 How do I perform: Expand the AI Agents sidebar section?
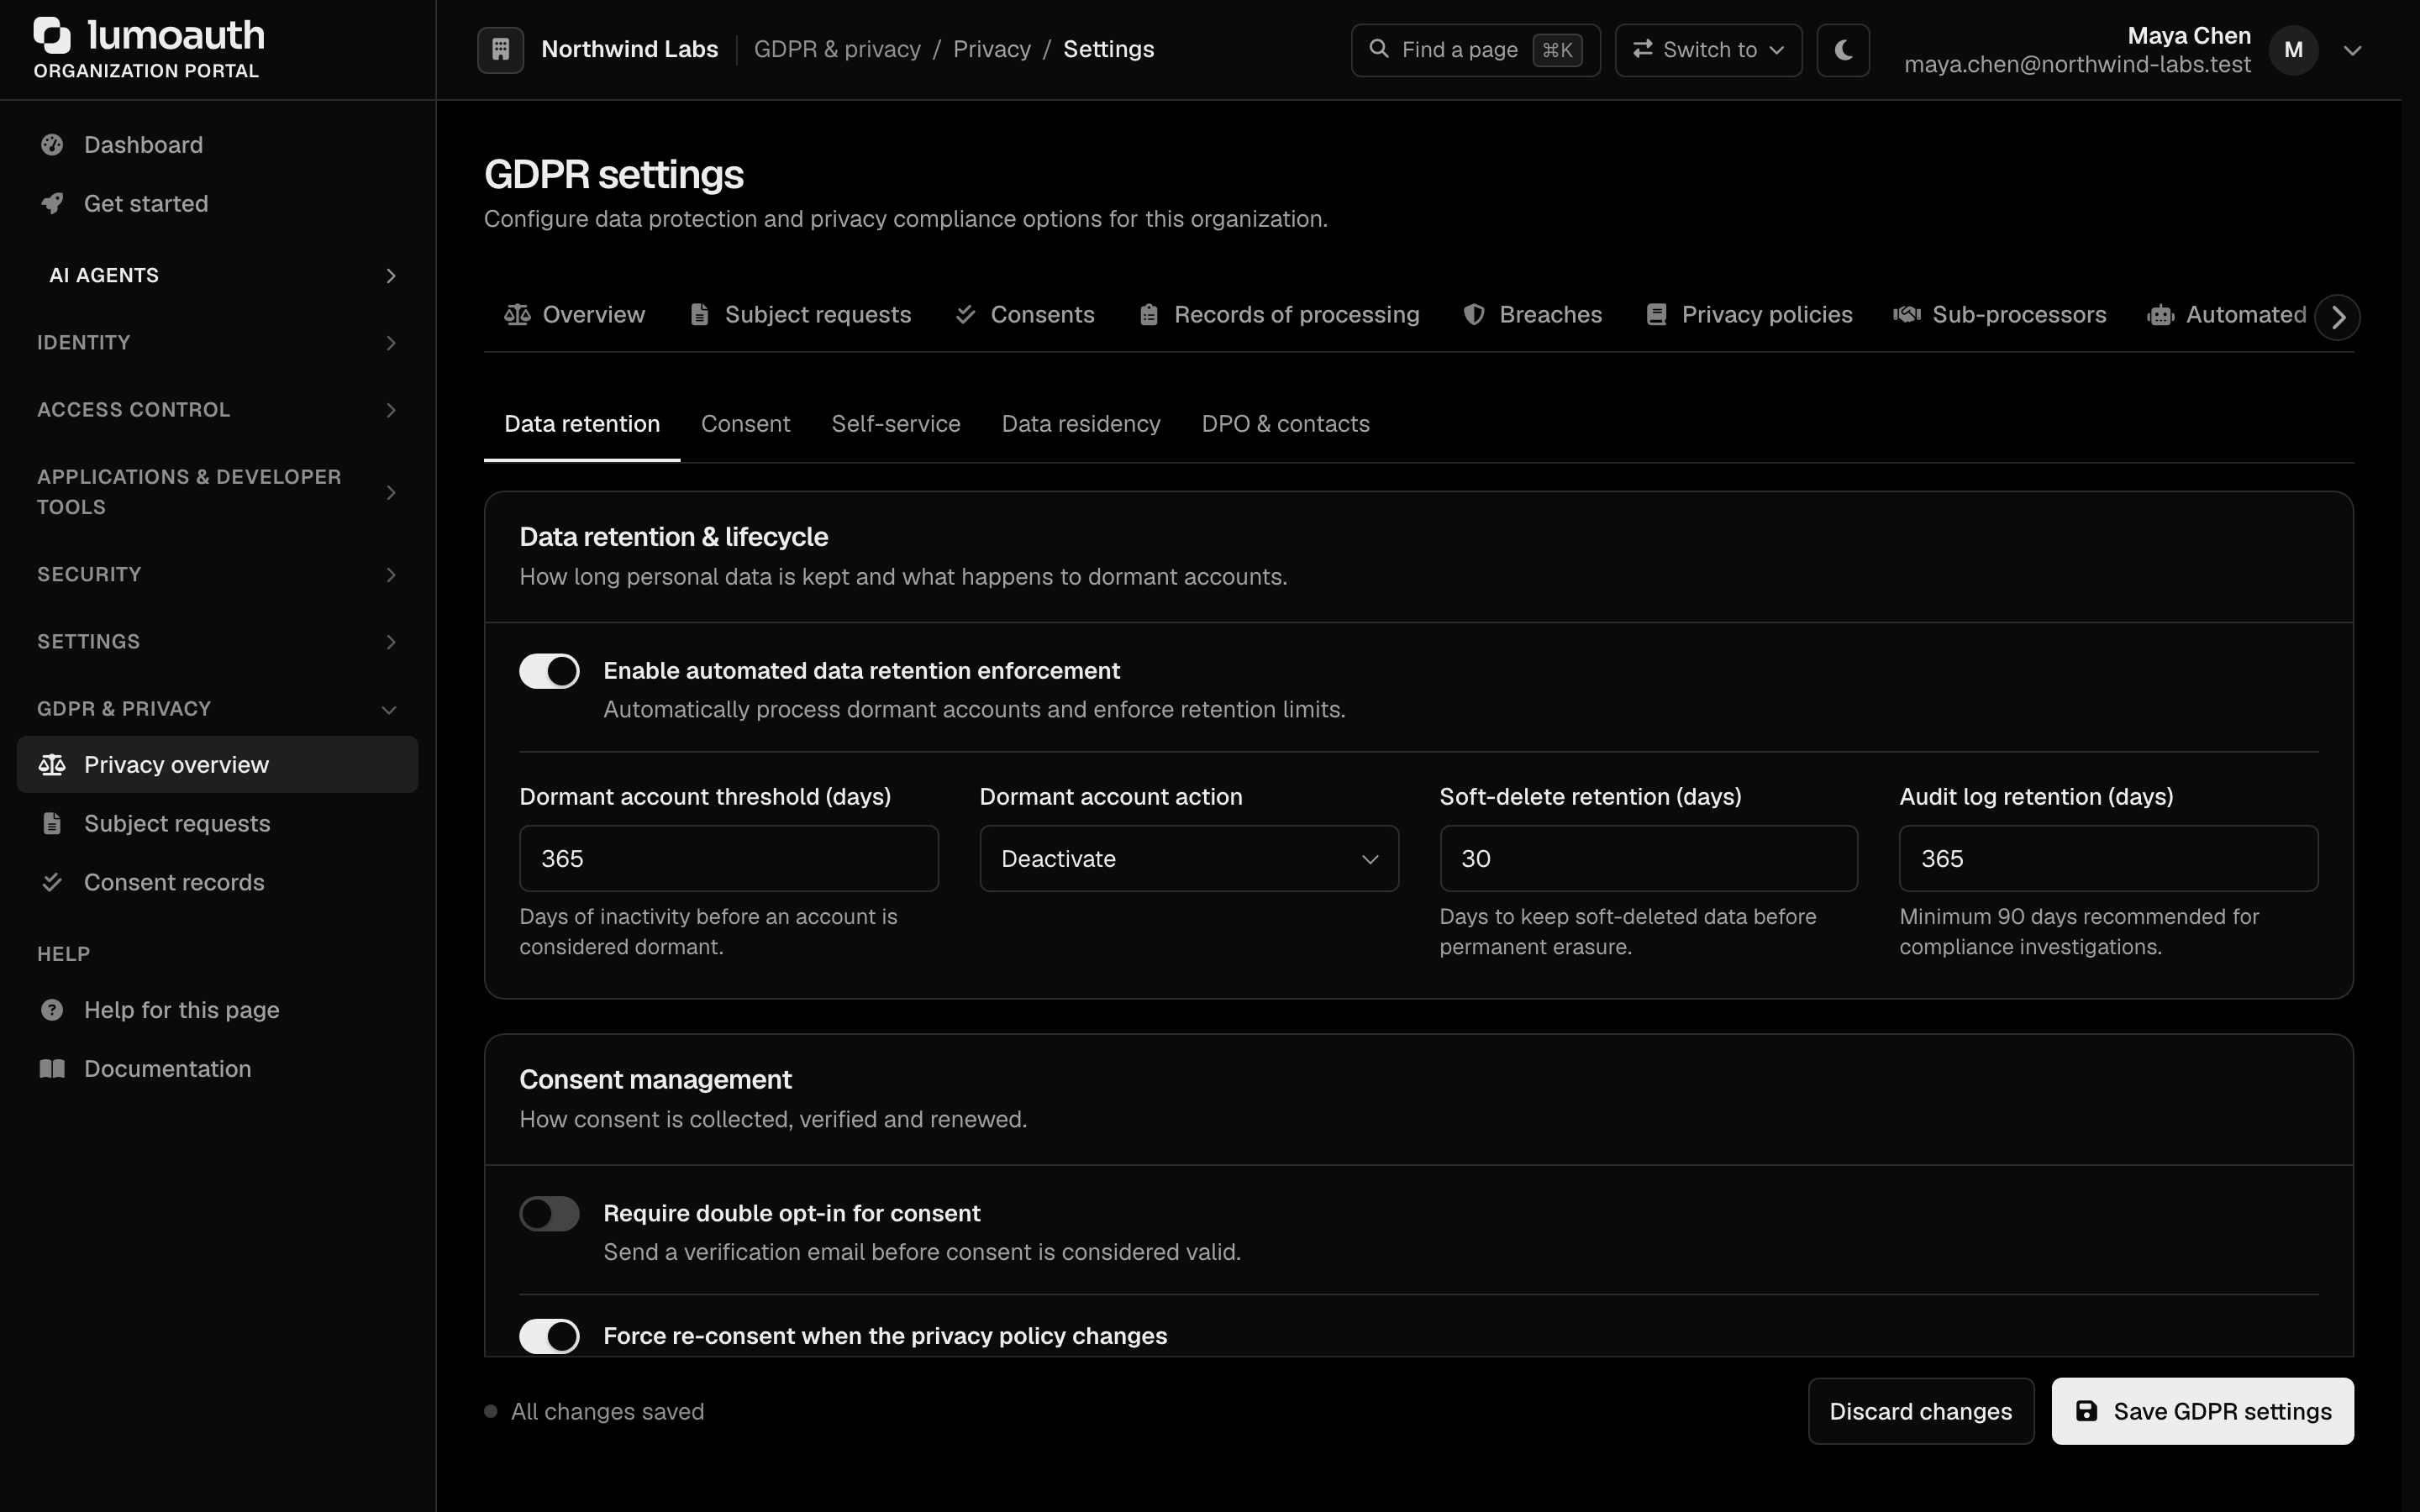(218, 276)
